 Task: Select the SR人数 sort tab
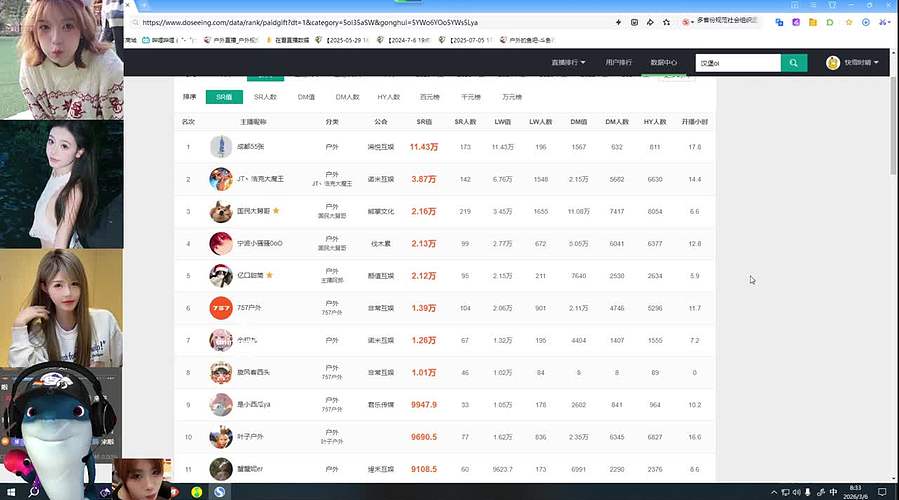265,97
